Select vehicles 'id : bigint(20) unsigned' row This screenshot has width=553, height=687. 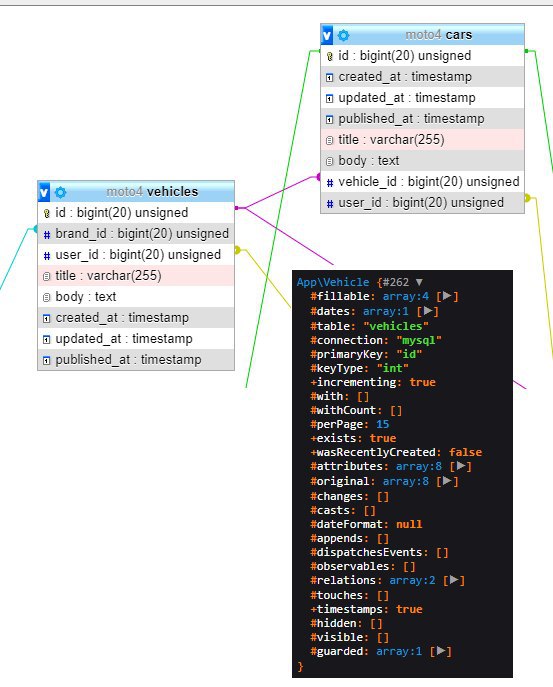point(136,212)
